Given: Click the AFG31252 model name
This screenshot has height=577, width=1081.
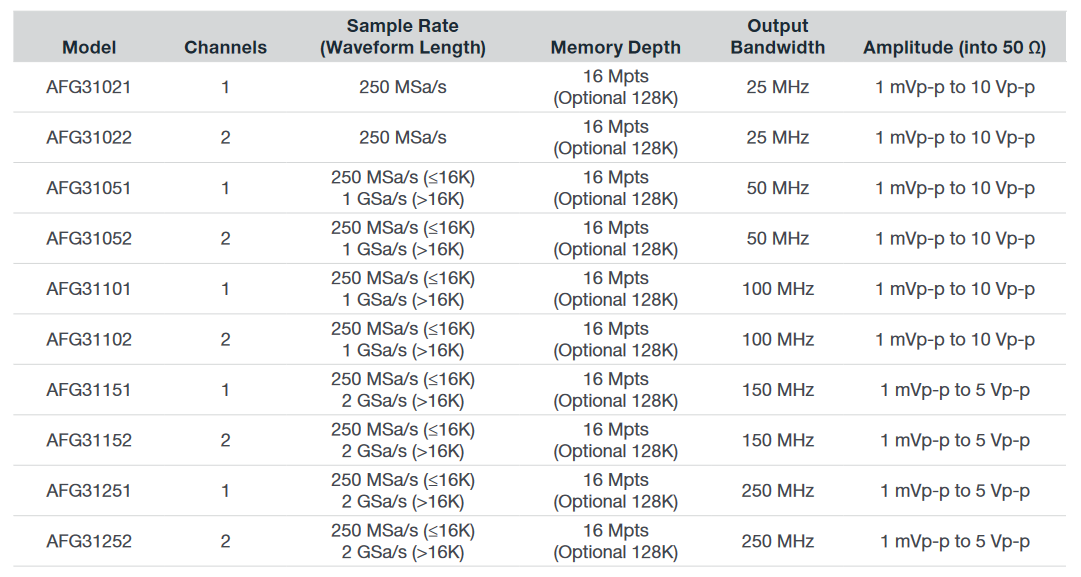Looking at the screenshot, I should [89, 542].
